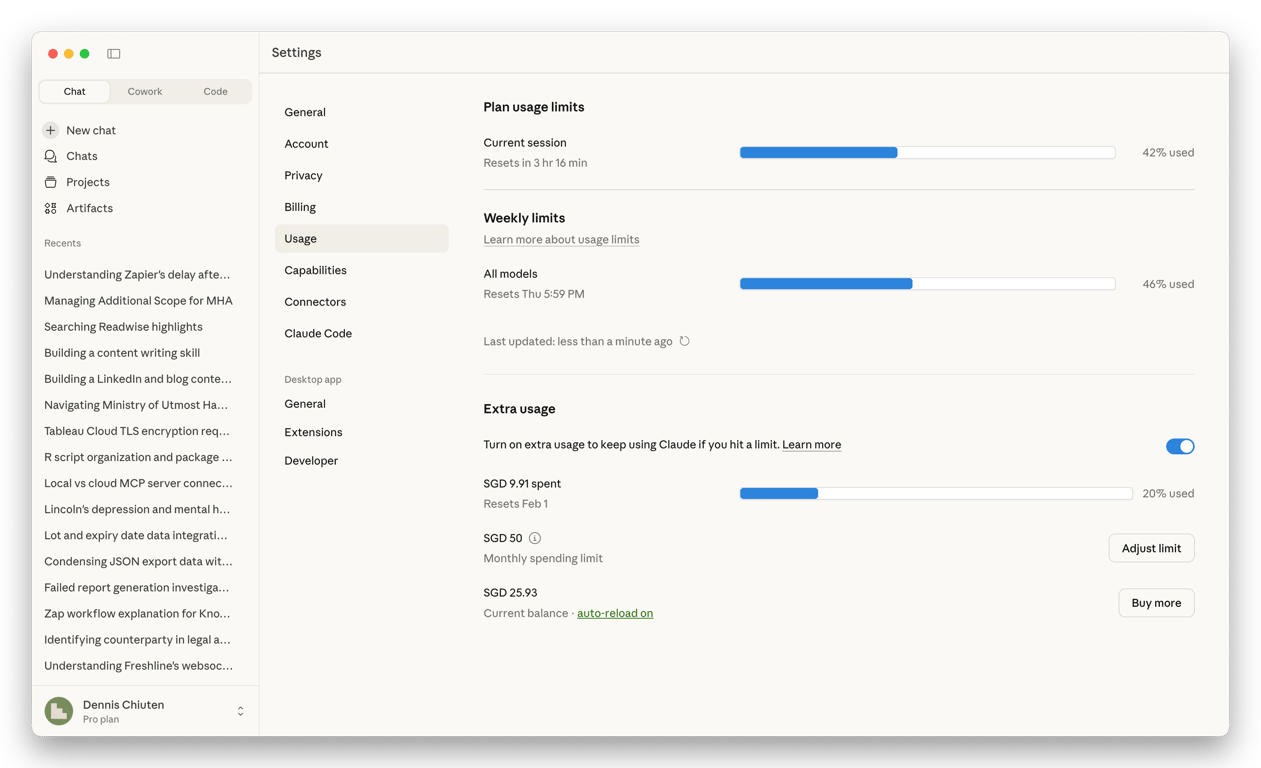The width and height of the screenshot is (1261, 768).
Task: Click the Adjust limit button
Action: 1151,548
